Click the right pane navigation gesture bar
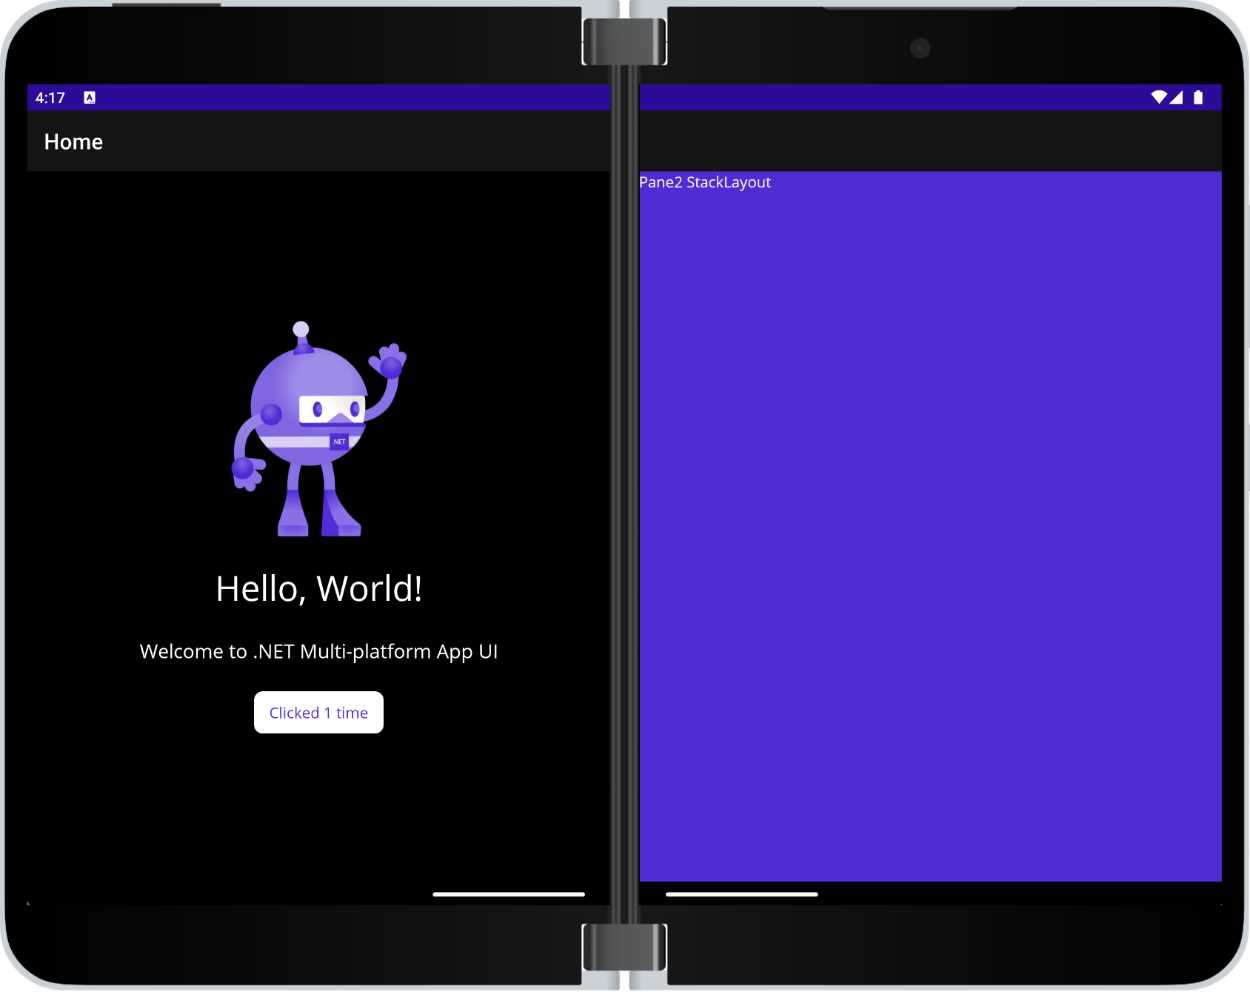This screenshot has height=992, width=1250. pos(740,893)
